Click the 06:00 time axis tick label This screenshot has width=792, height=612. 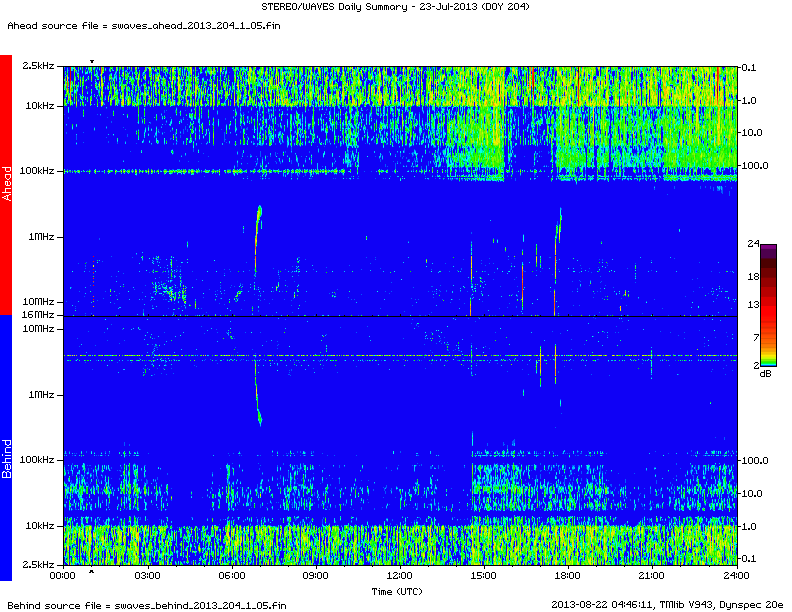(x=231, y=576)
